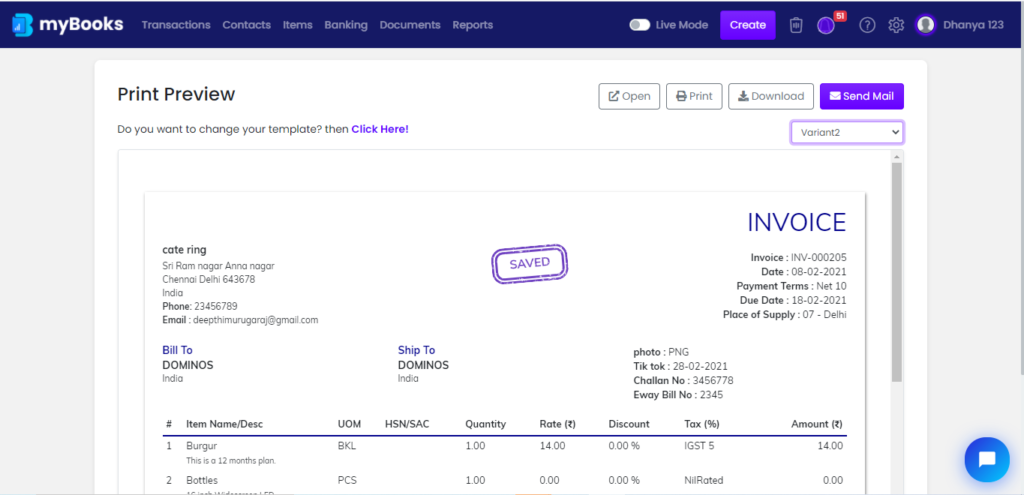
Task: Open the settings gear icon
Action: click(x=896, y=25)
